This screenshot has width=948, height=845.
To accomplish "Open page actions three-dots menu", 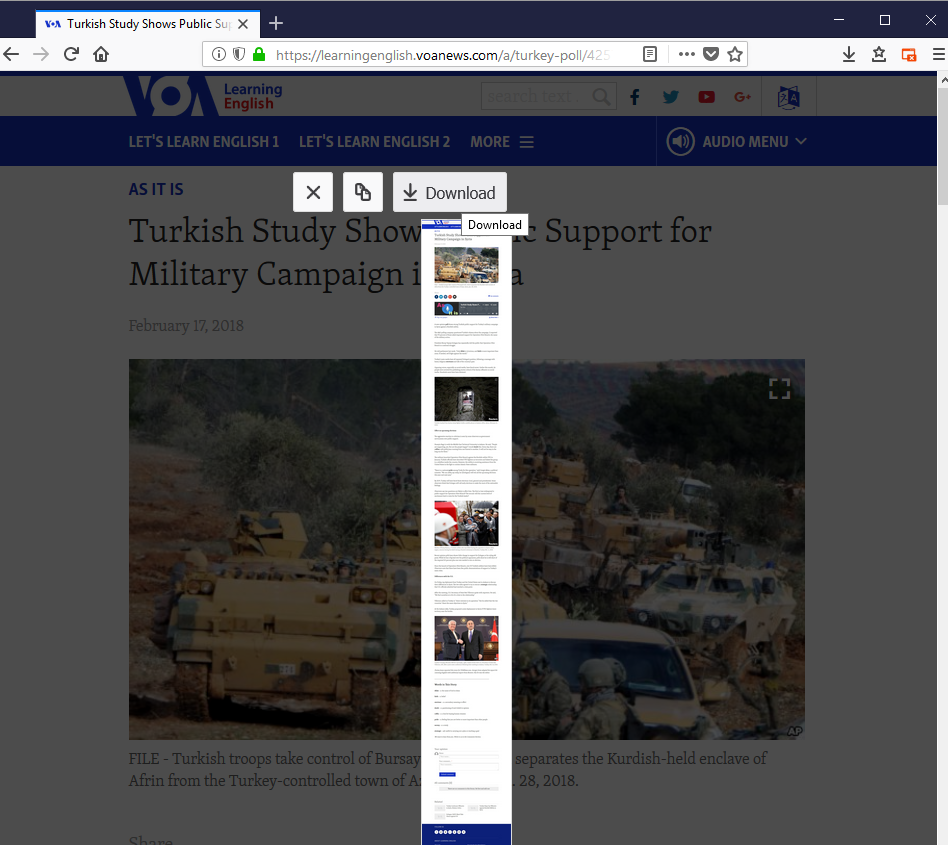I will click(x=686, y=55).
